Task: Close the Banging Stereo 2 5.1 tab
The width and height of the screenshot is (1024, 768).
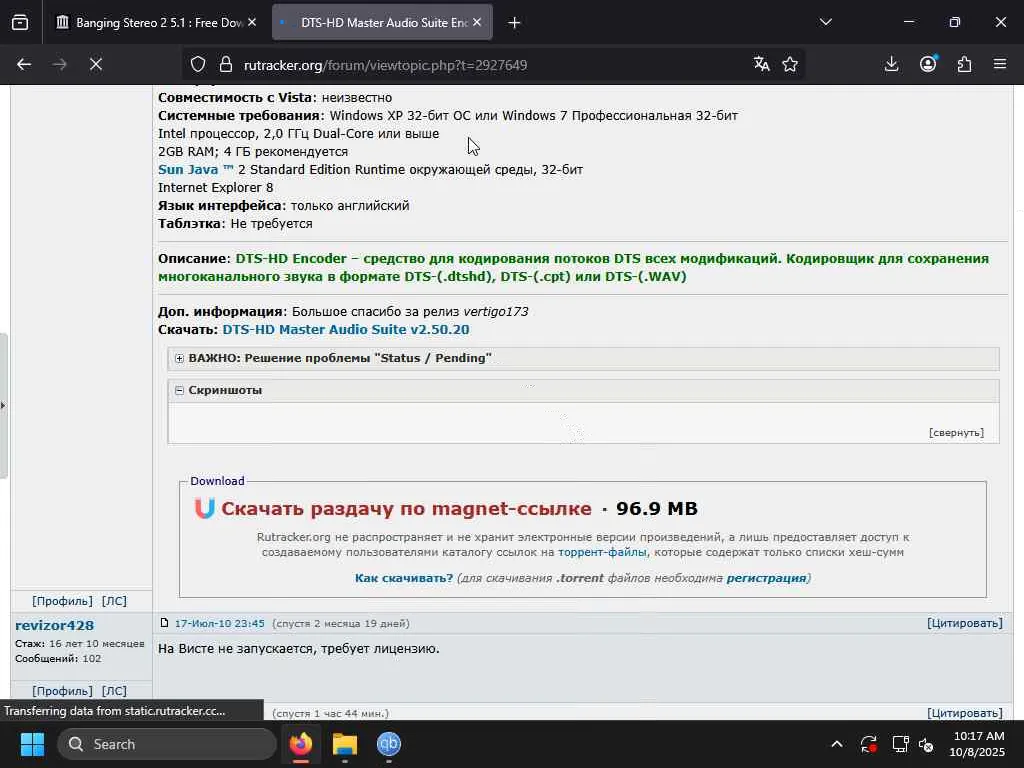Action: [x=252, y=23]
